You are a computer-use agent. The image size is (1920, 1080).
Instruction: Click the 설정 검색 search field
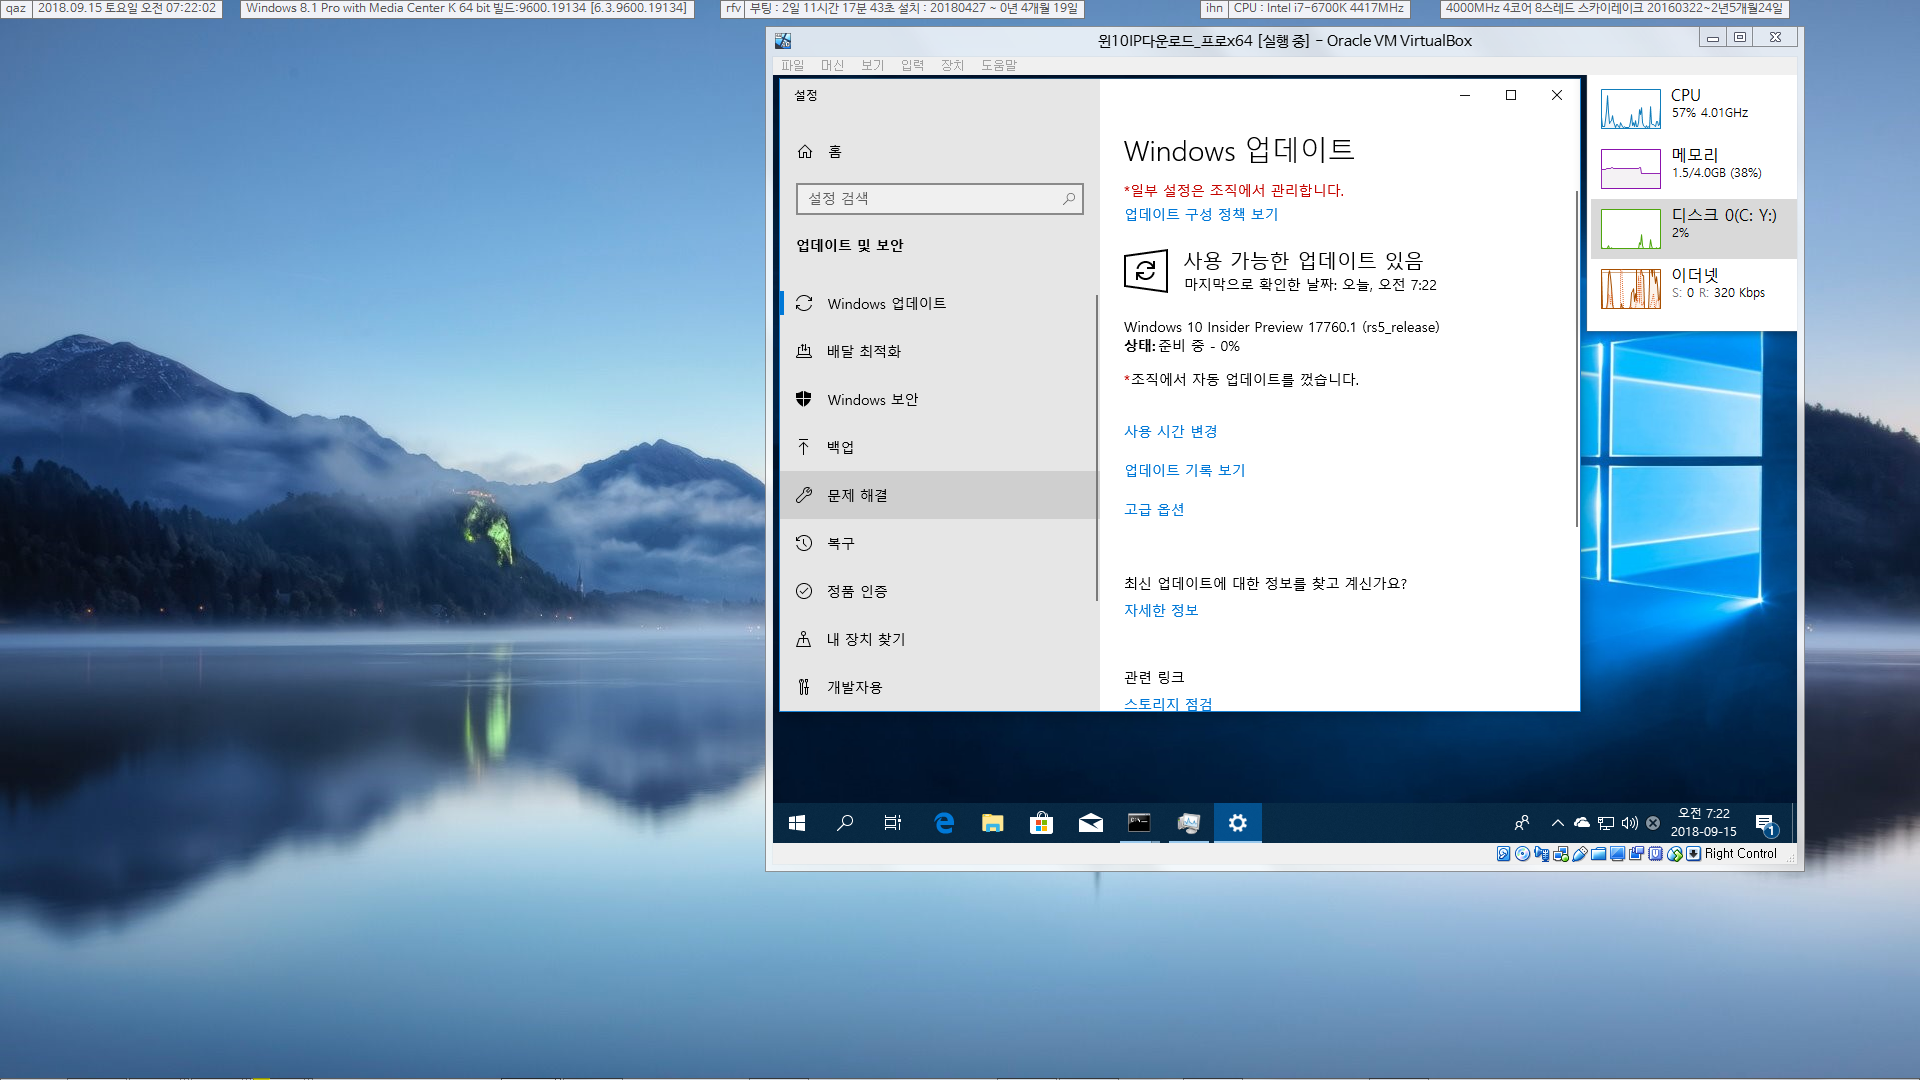point(940,198)
